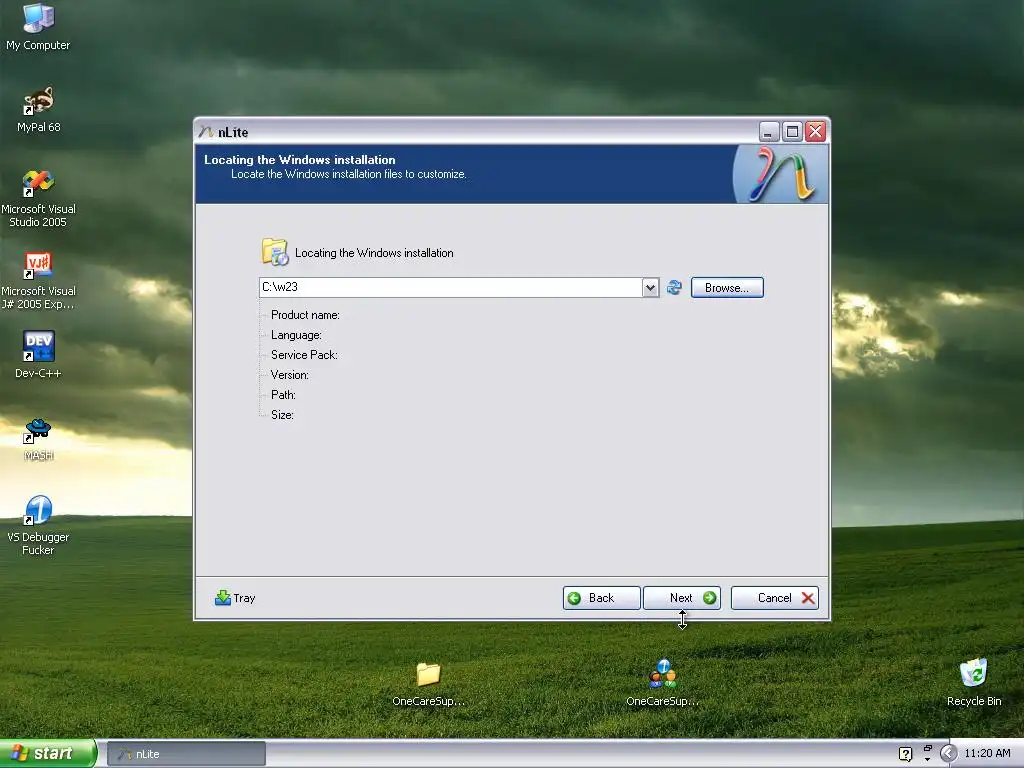Select the Dev-C++ desktop shortcut
Viewport: 1024px width, 768px height.
(38, 355)
